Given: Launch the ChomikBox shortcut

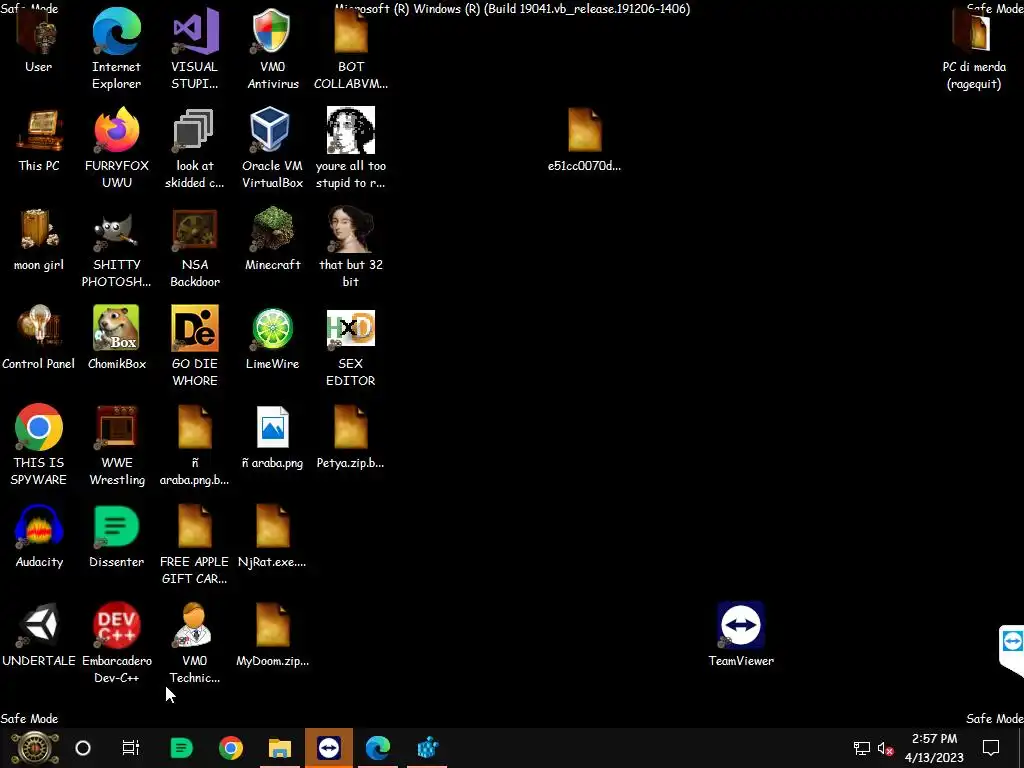Looking at the screenshot, I should (x=116, y=328).
